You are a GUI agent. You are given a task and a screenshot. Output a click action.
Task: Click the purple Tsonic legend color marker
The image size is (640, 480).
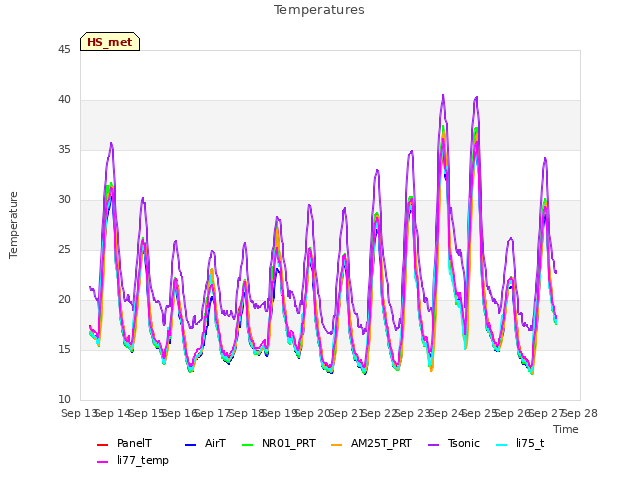(433, 444)
